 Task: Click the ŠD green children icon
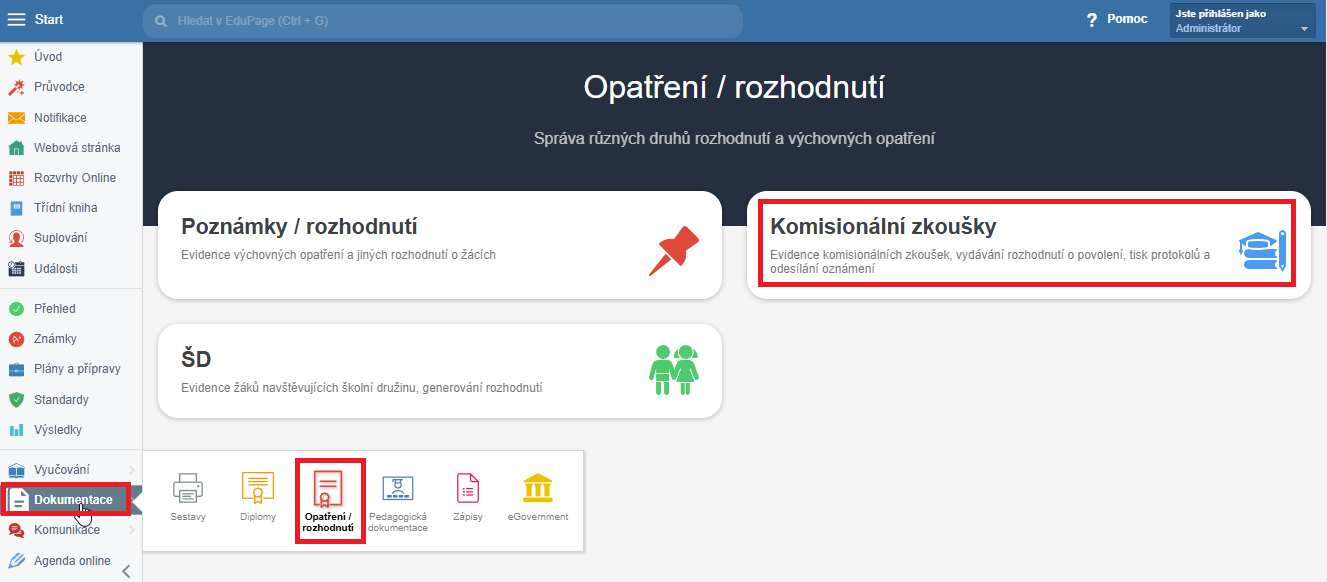pos(673,369)
